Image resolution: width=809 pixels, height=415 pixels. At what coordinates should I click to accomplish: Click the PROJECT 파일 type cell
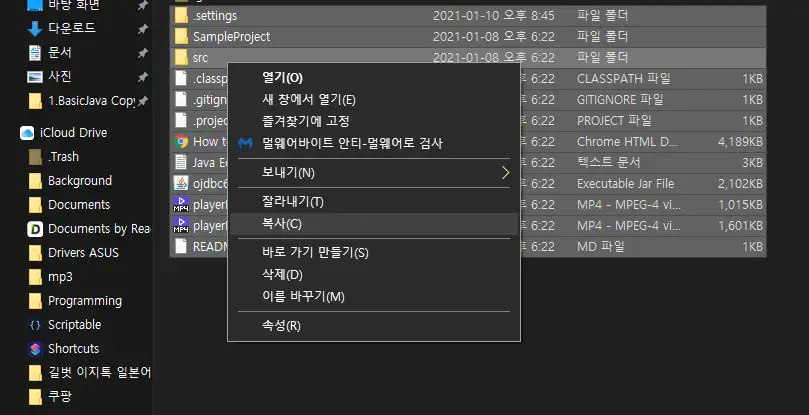614,120
